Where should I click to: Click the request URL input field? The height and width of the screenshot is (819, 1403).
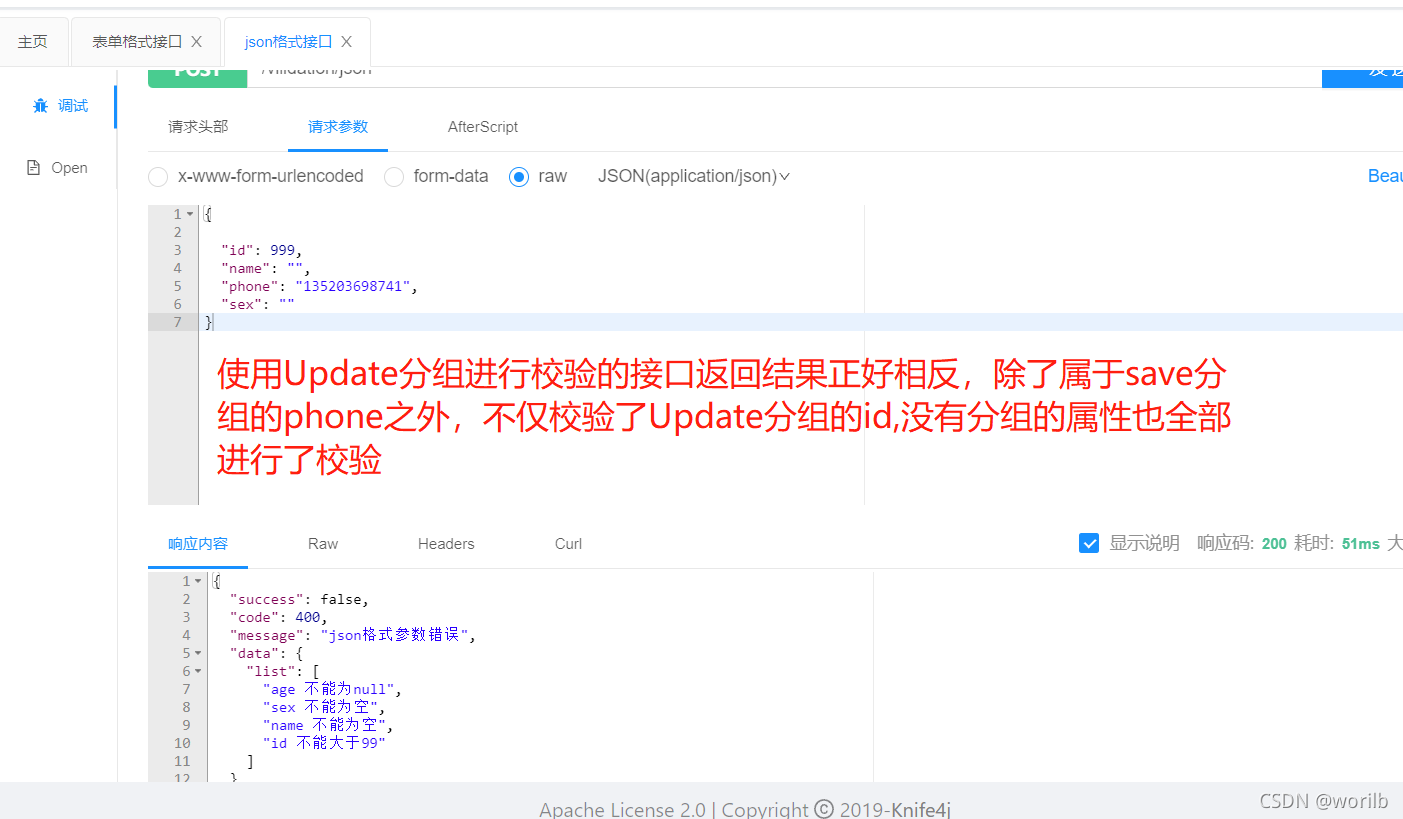tap(784, 77)
